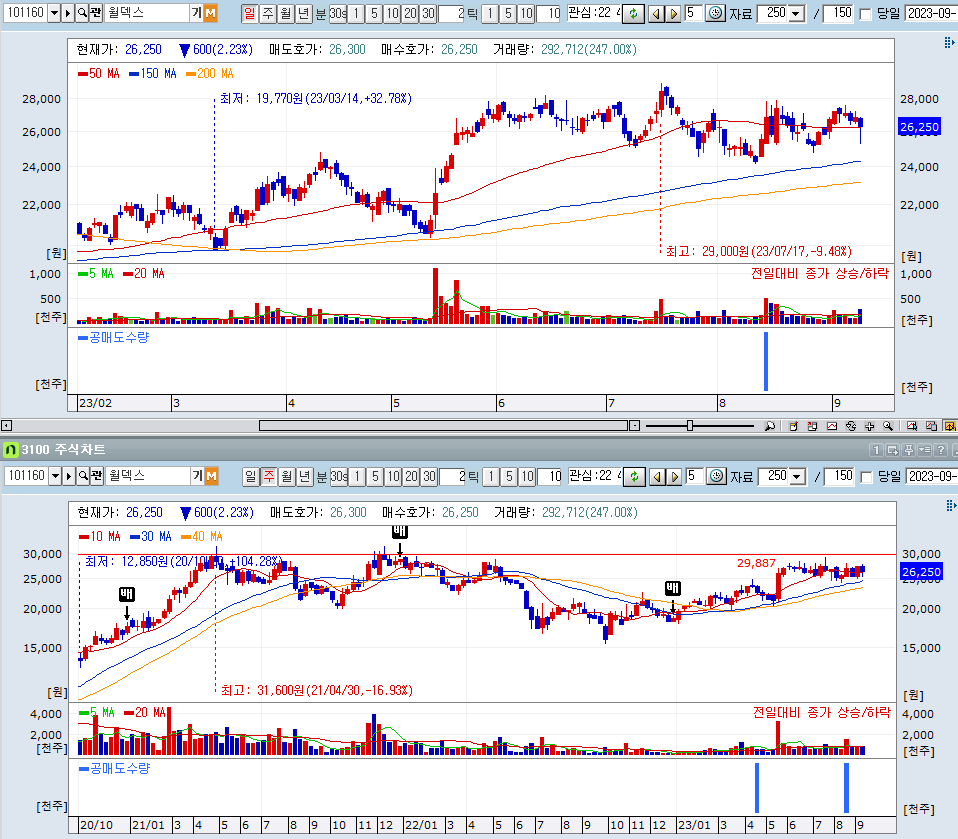Click the 29,887 price label on weekly chart

[756, 563]
